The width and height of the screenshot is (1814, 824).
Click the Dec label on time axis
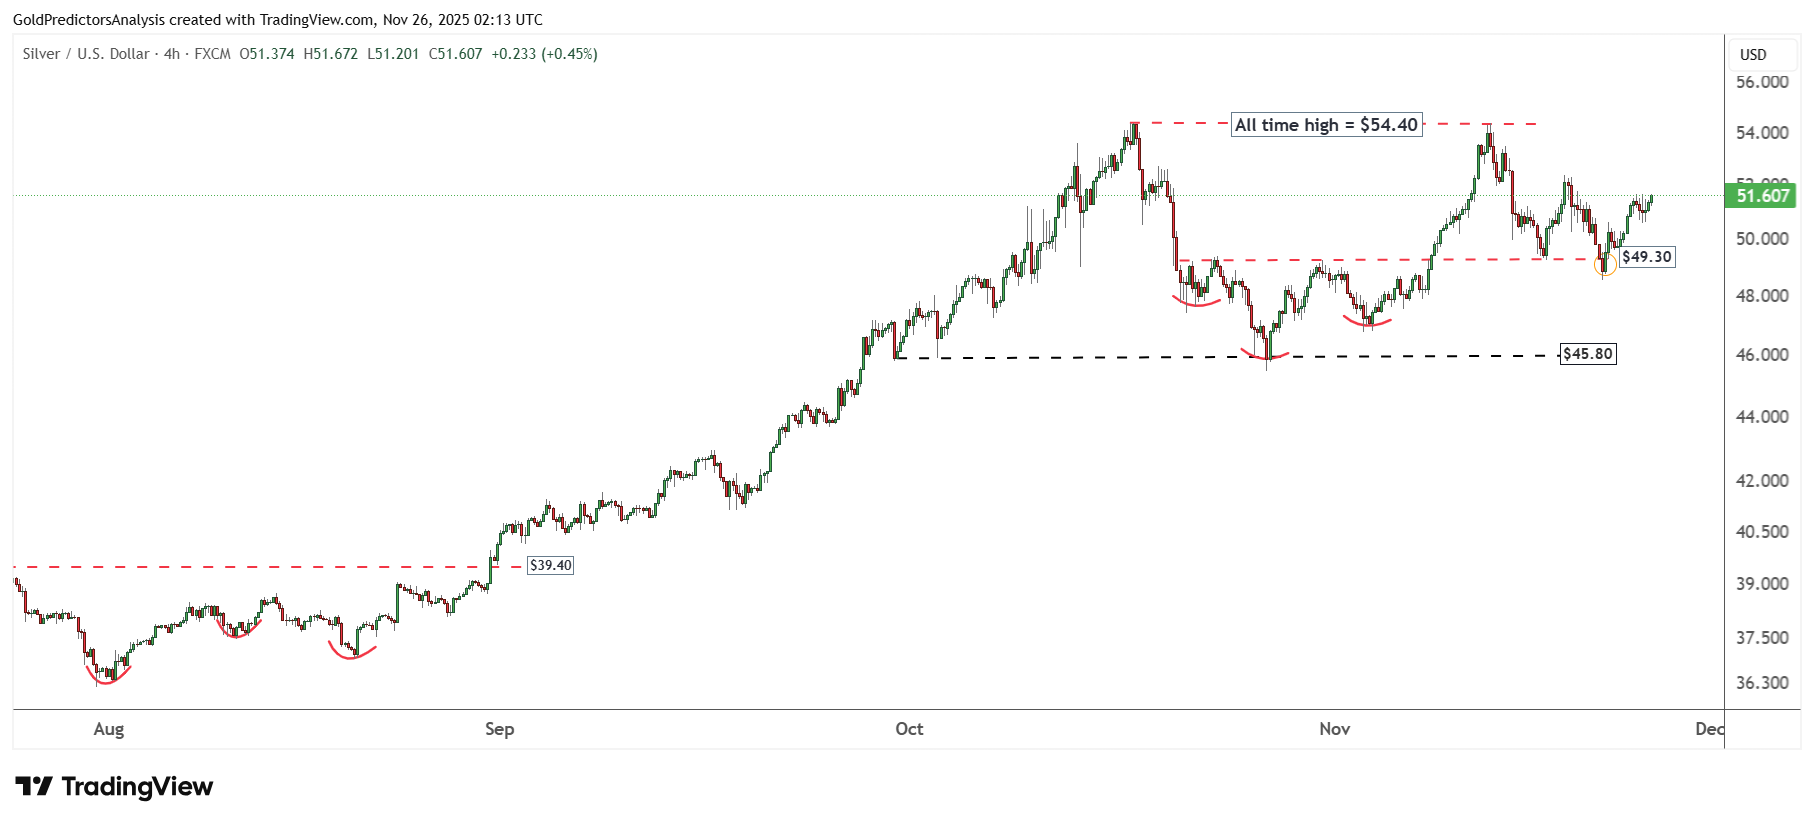1708,729
